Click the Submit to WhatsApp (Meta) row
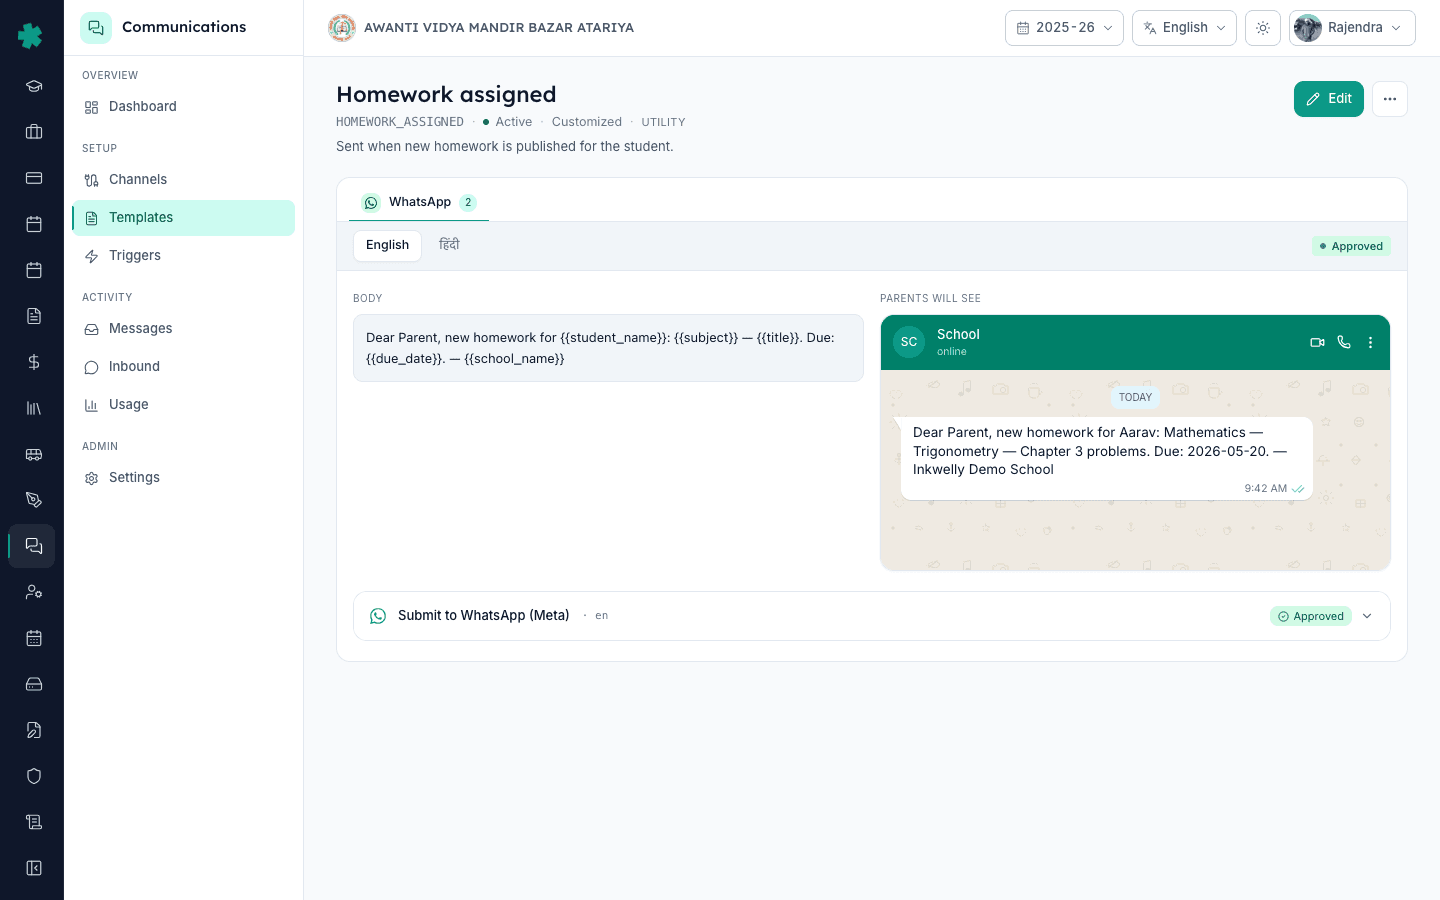This screenshot has width=1440, height=900. pyautogui.click(x=871, y=616)
